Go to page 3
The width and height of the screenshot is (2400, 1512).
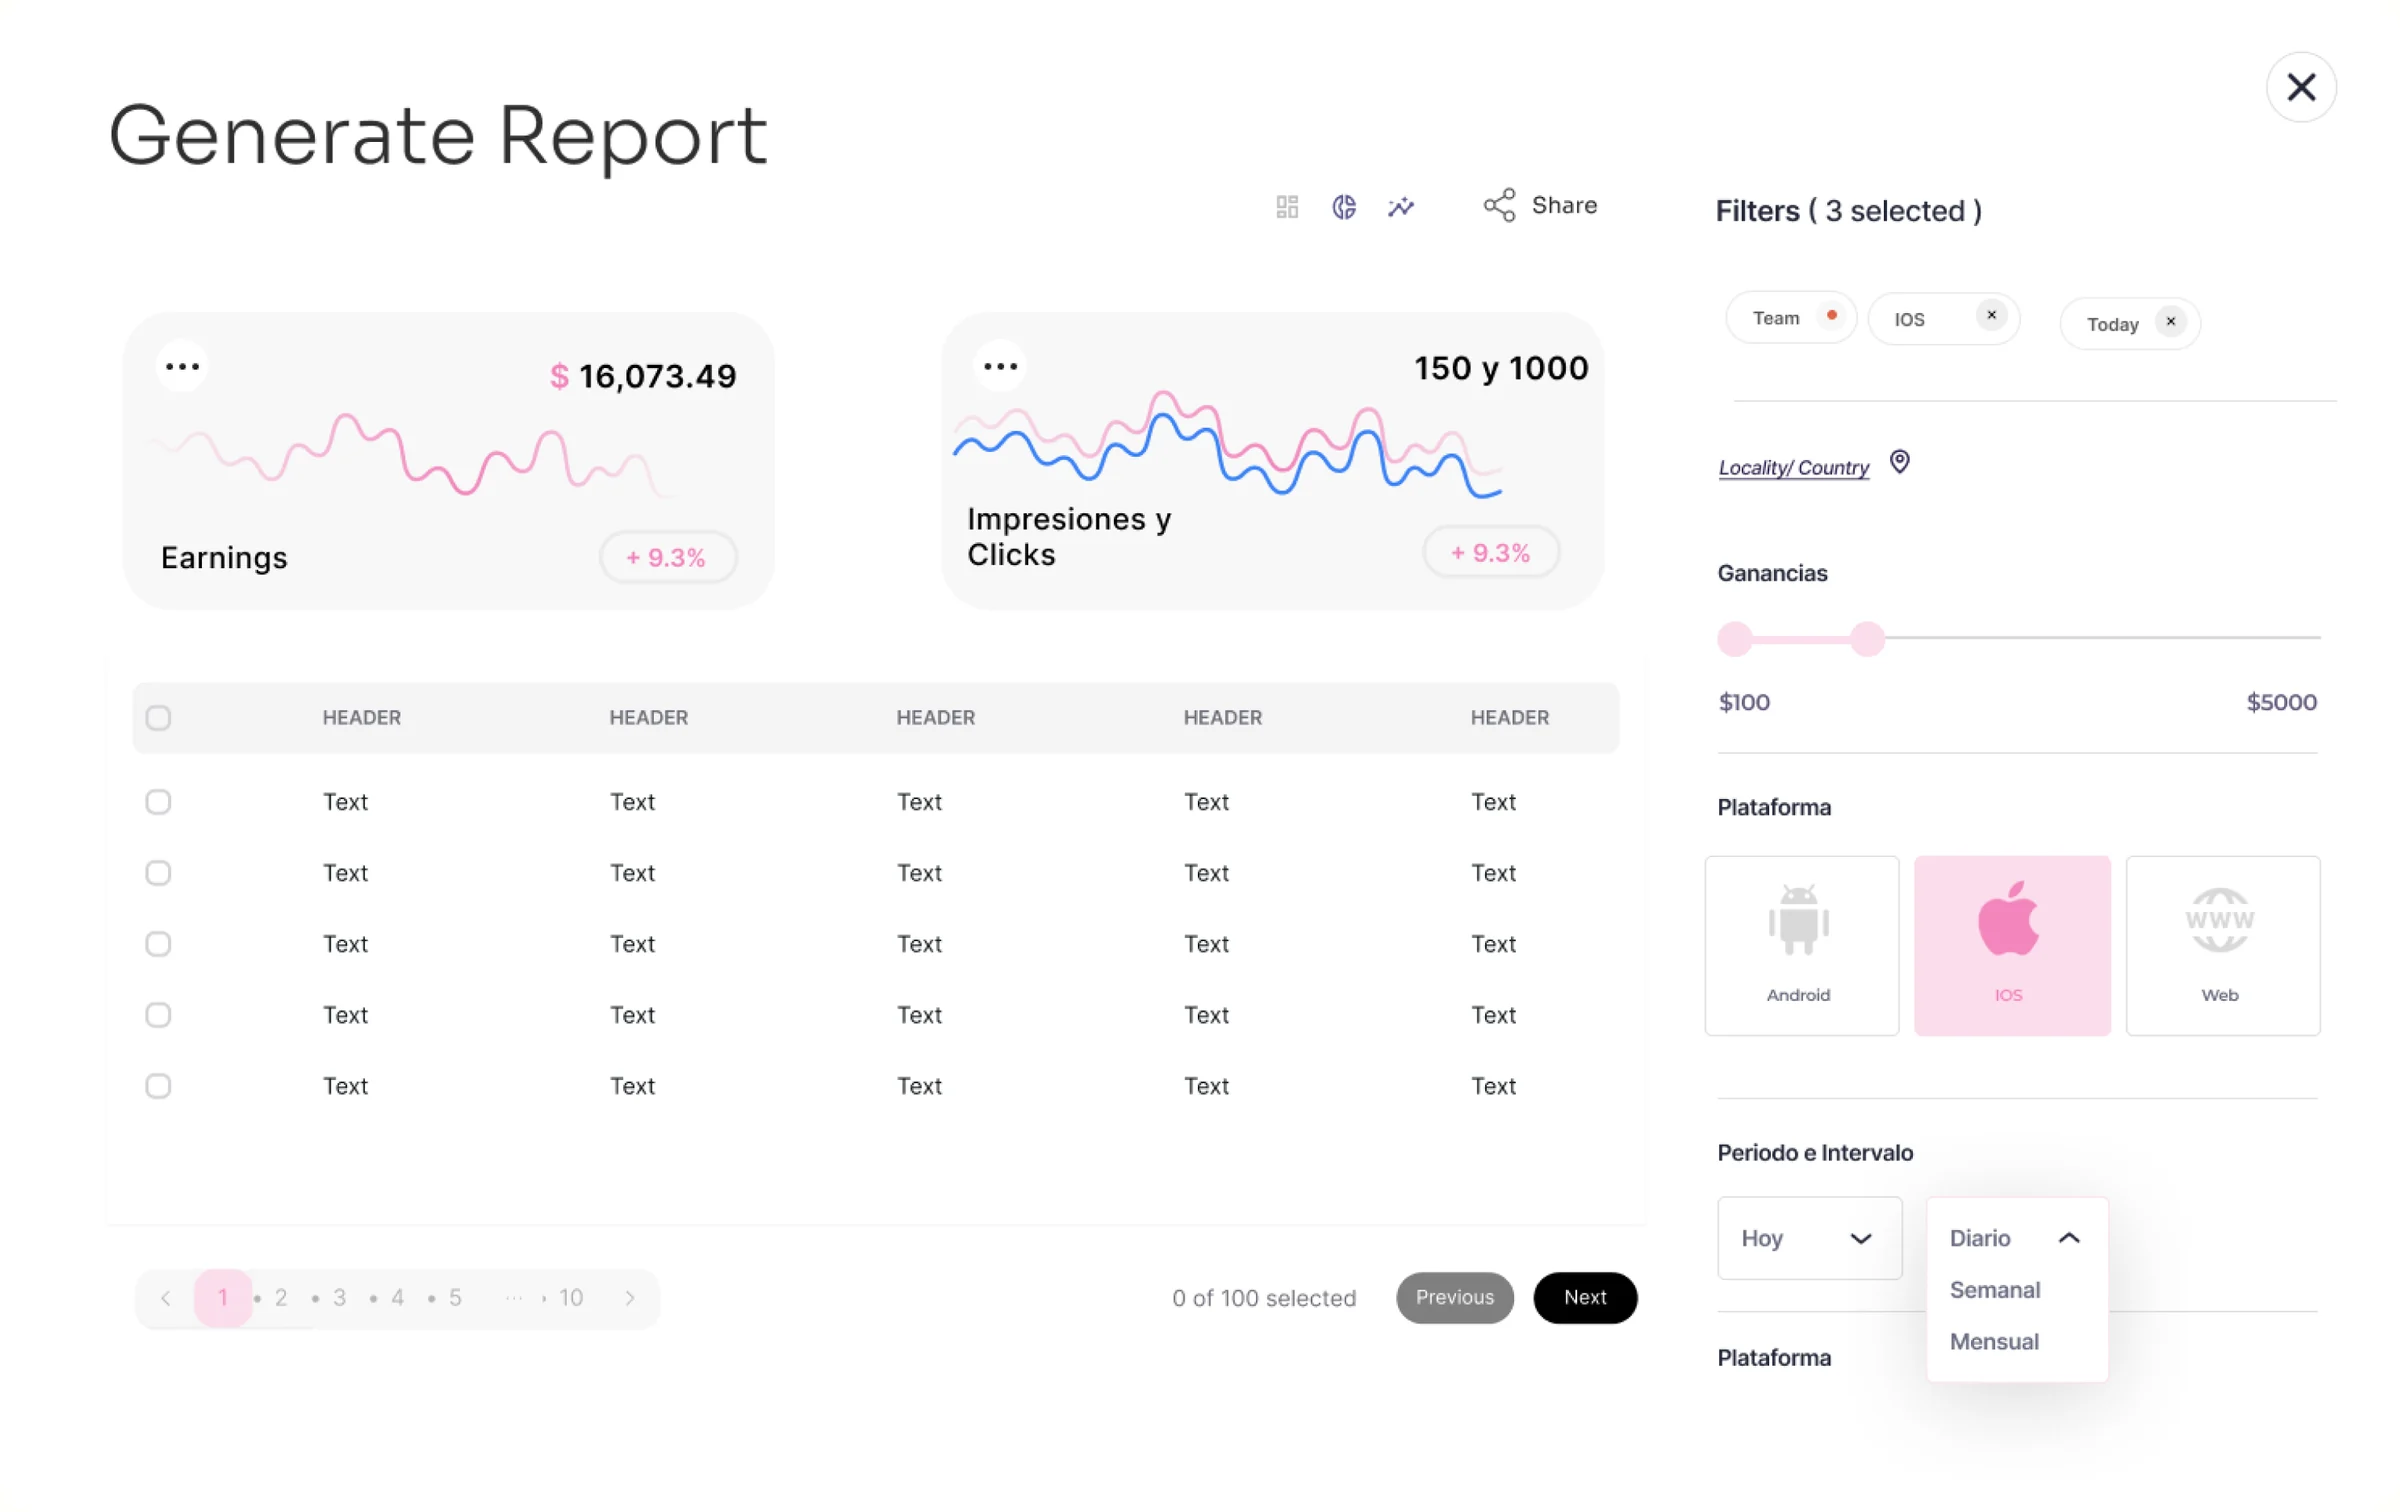coord(339,1298)
